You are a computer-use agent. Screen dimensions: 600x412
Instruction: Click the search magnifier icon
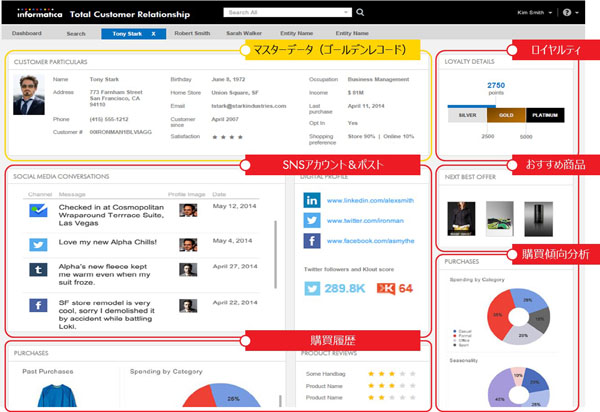[x=360, y=12]
